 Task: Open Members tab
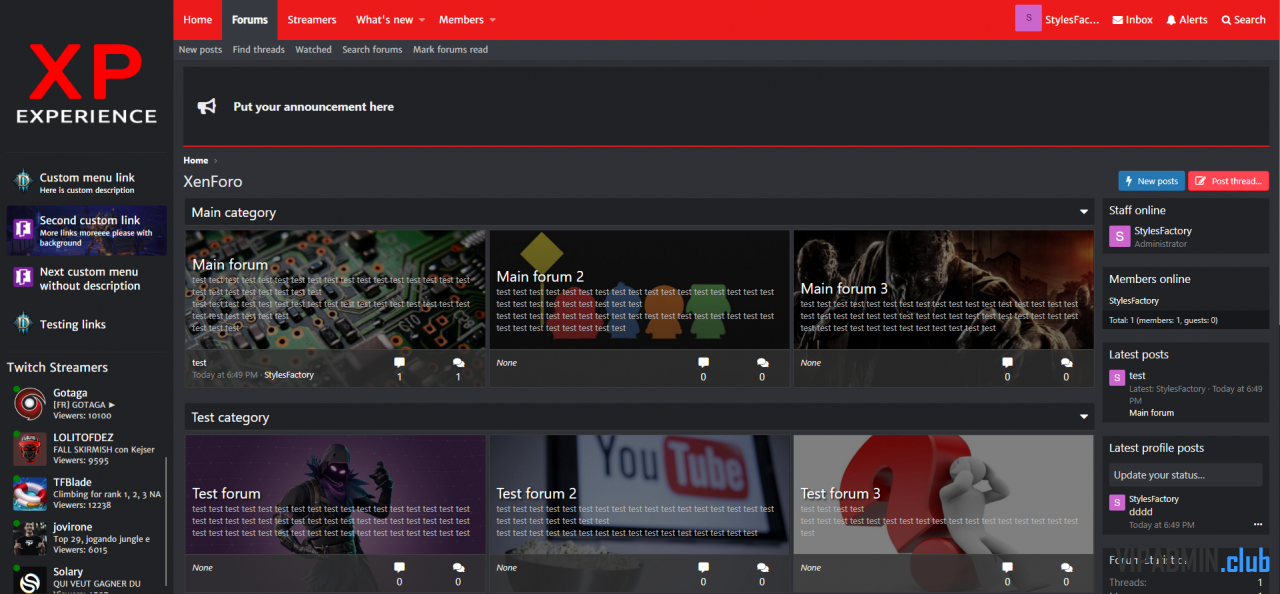461,20
